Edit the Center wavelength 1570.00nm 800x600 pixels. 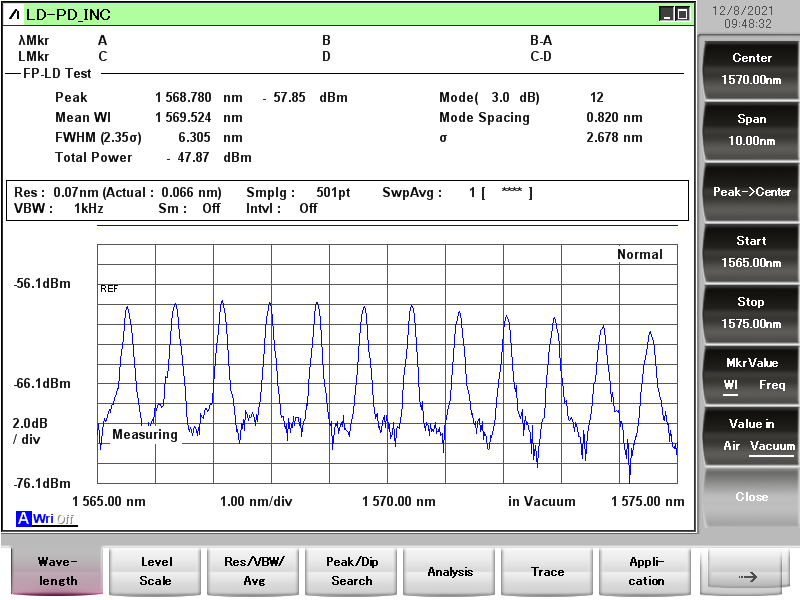tap(751, 69)
